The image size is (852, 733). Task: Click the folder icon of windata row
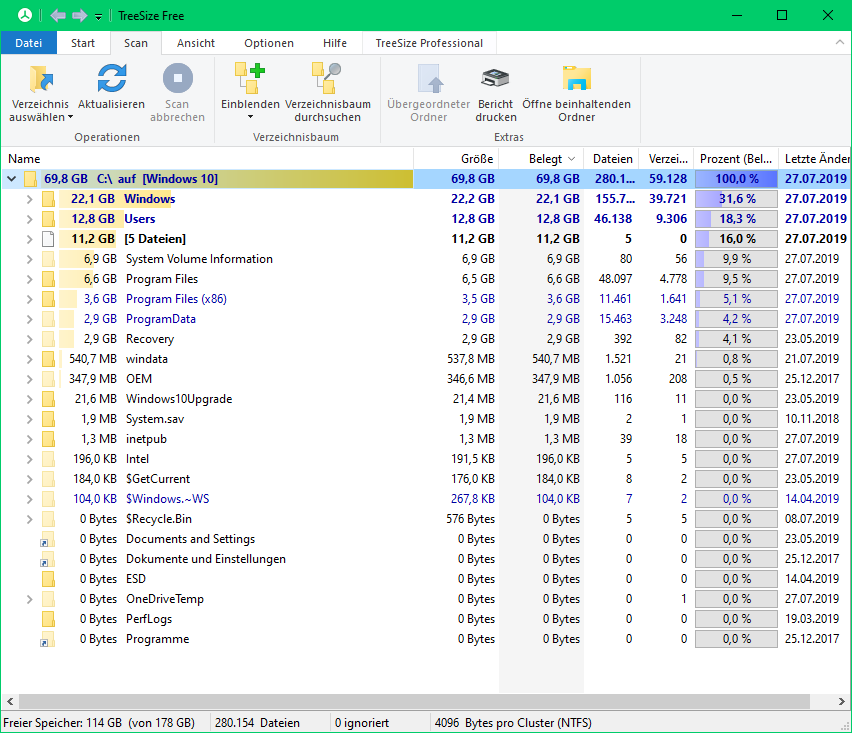[48, 359]
